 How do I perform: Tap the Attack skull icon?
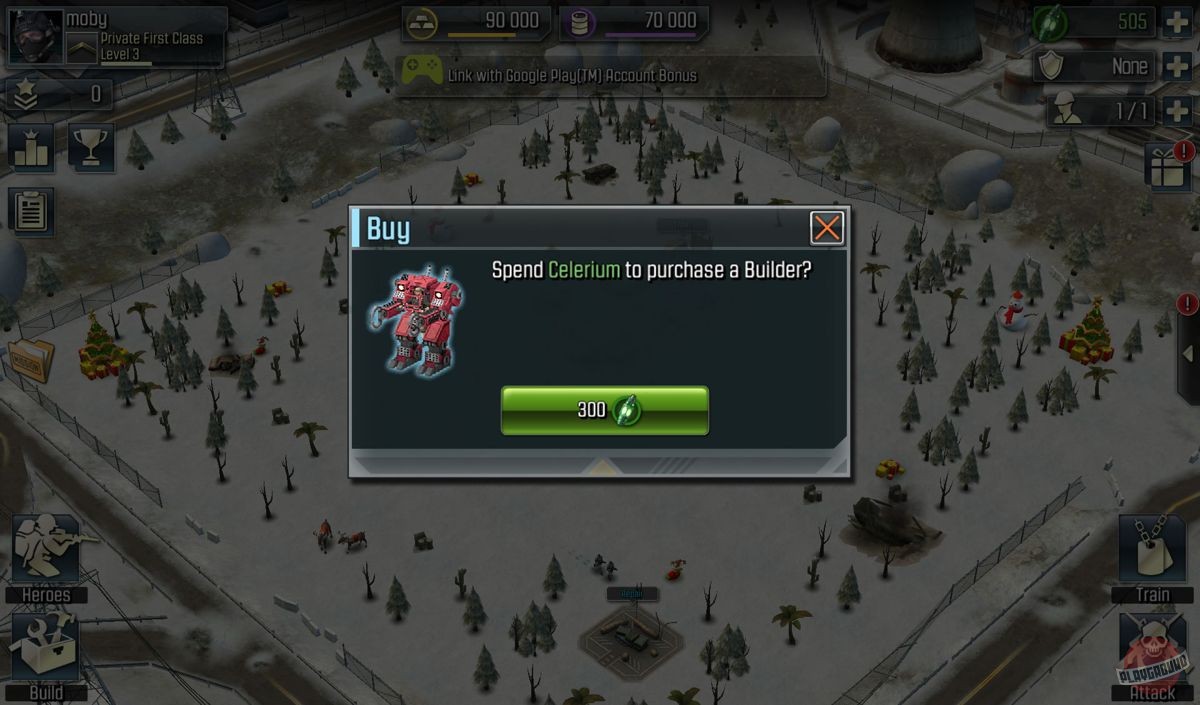tap(1152, 656)
